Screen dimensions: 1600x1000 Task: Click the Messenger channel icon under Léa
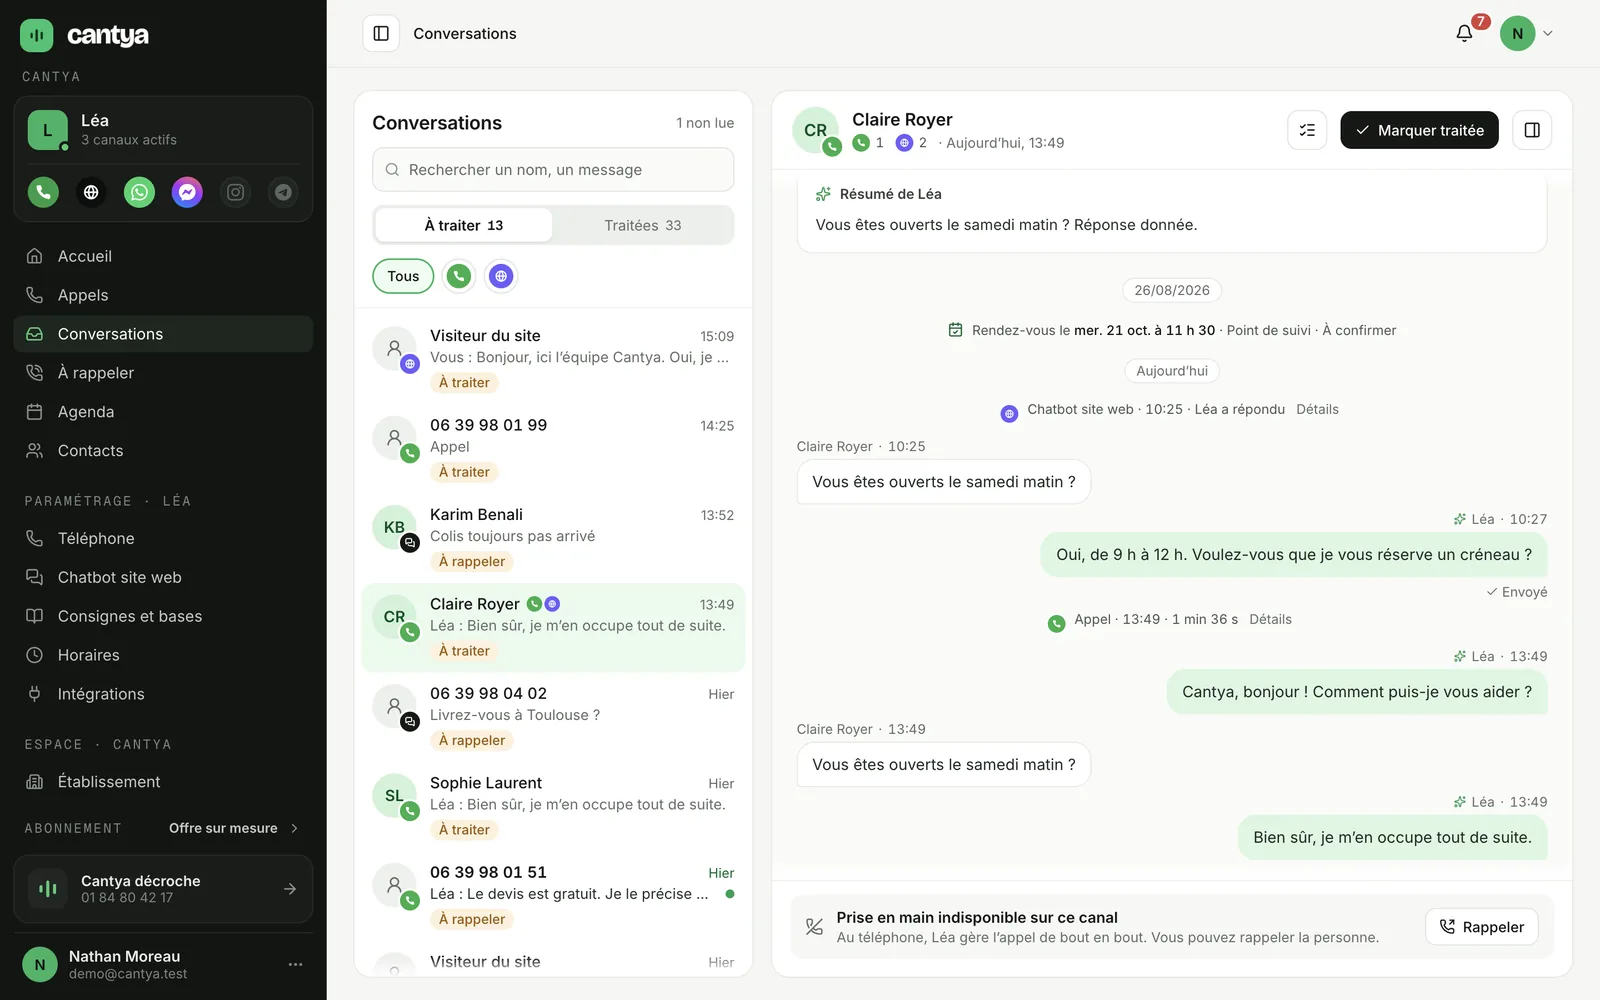click(x=187, y=192)
